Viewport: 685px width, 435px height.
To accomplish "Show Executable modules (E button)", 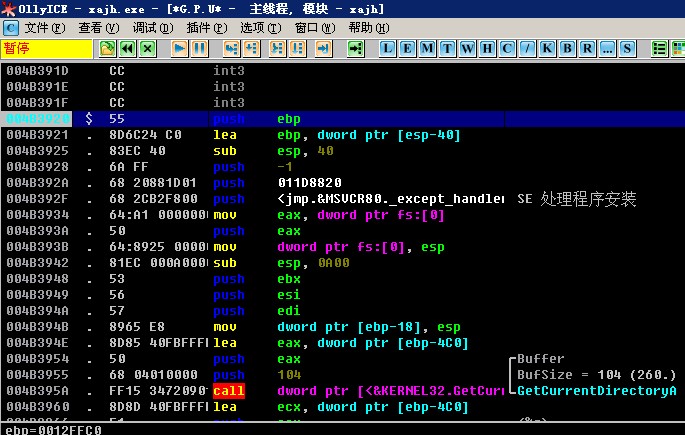I will (408, 48).
